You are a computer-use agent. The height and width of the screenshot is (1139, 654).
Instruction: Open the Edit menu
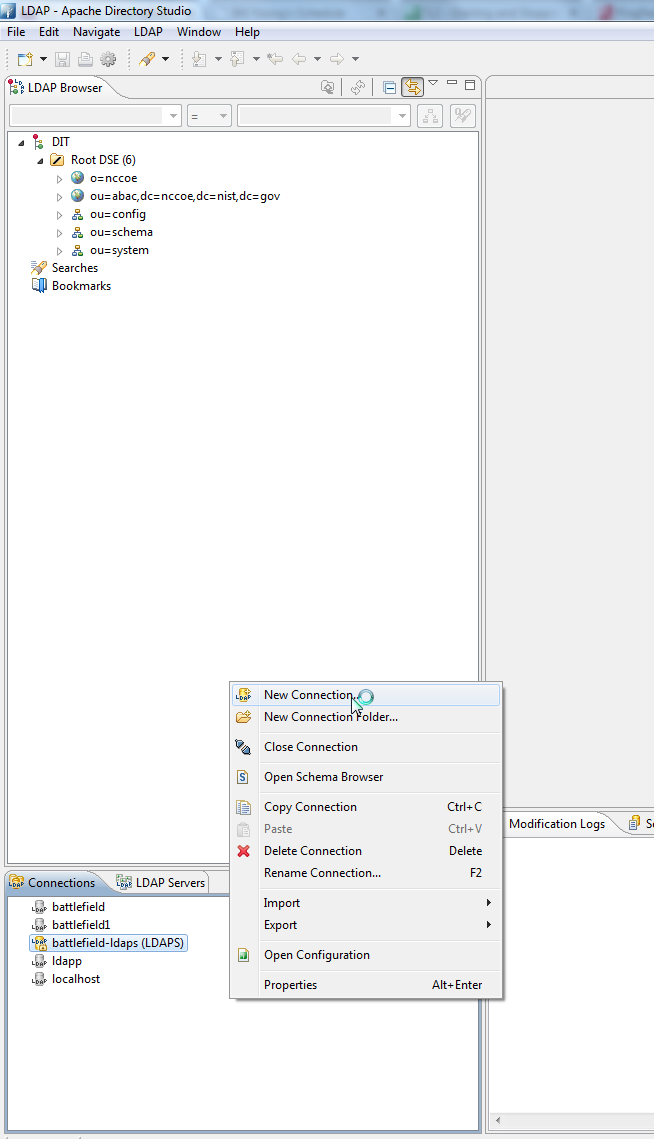point(49,32)
